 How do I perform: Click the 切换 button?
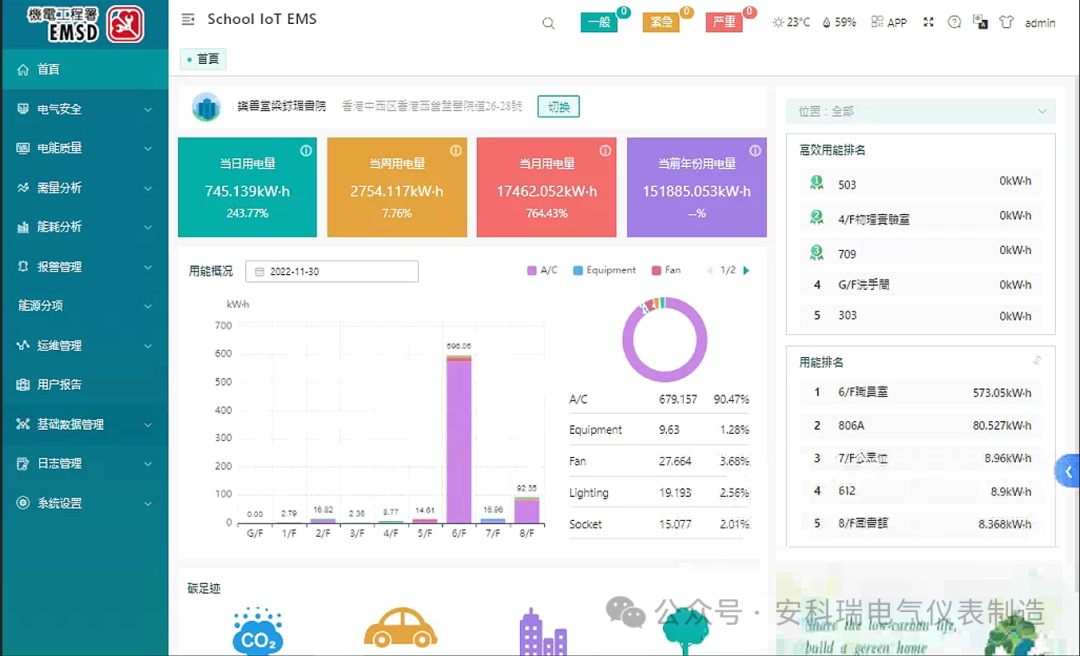click(558, 107)
